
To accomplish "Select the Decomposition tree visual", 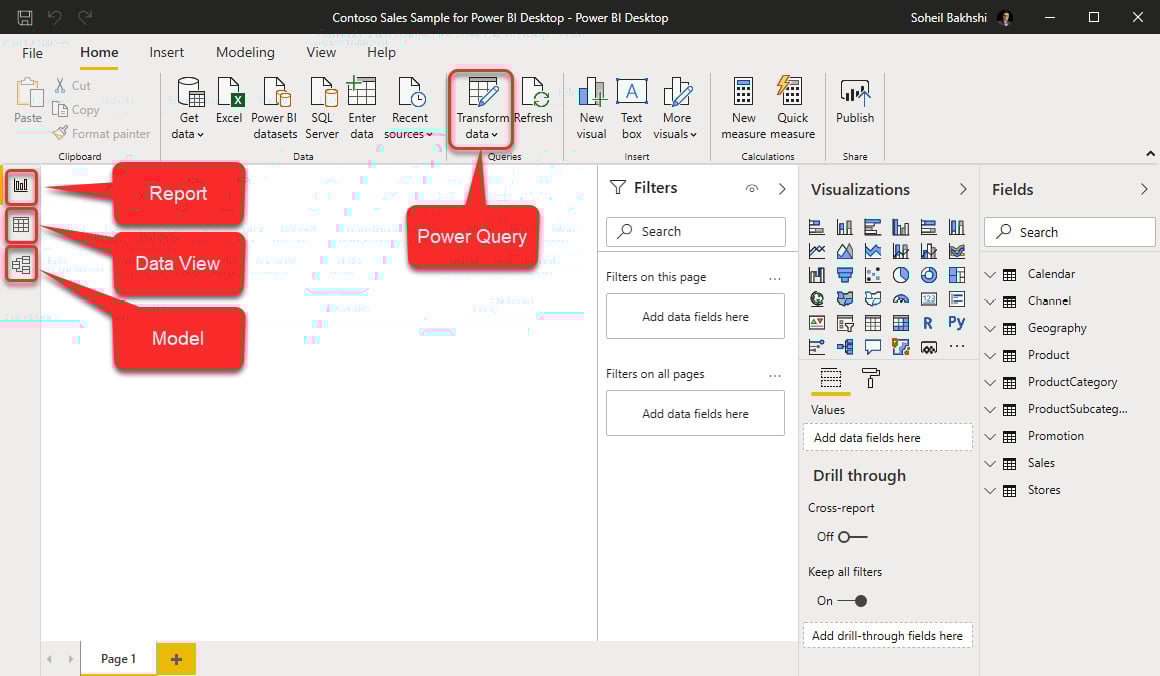I will 844,346.
